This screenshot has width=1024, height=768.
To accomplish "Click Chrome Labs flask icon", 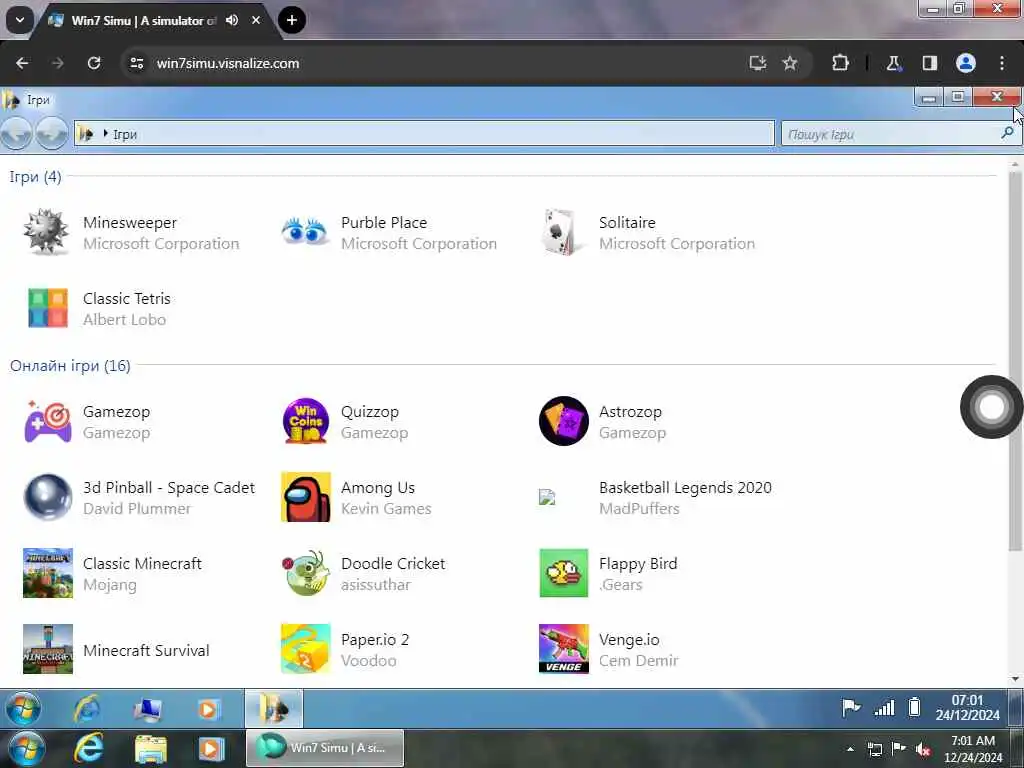I will pos(893,63).
